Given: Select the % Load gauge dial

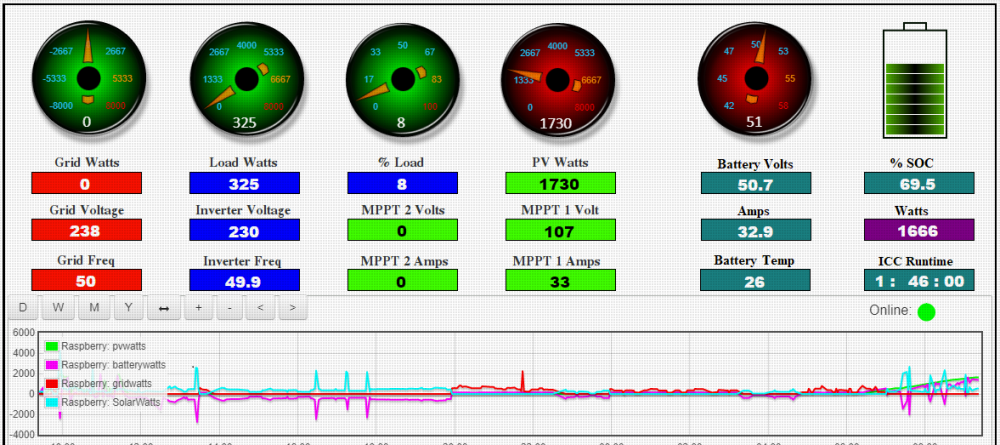Looking at the screenshot, I should click(x=402, y=79).
